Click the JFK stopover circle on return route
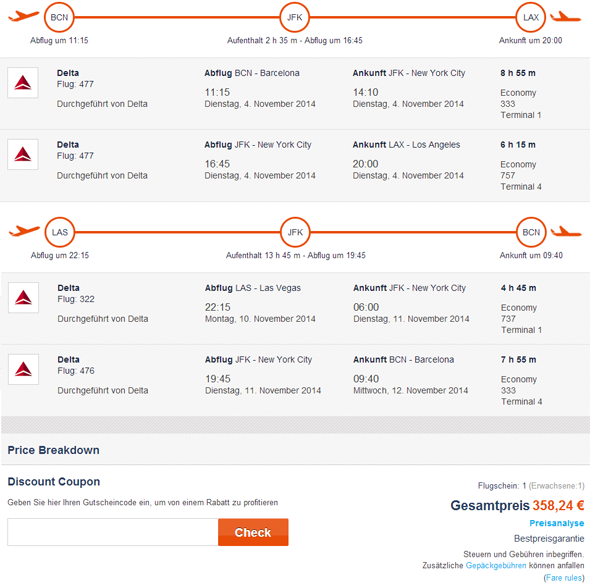This screenshot has height=588, width=590. (x=295, y=232)
